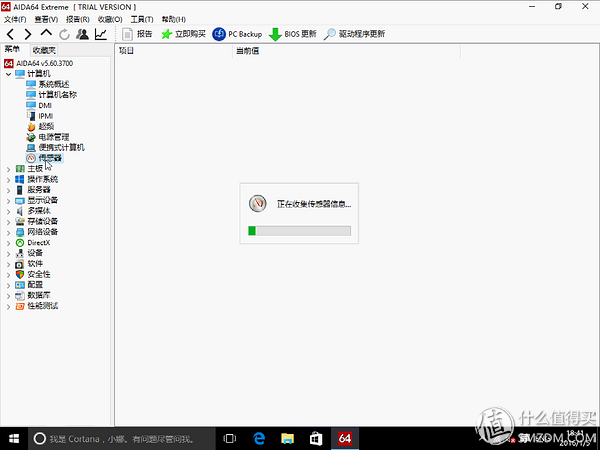The height and width of the screenshot is (450, 600).
Task: Click the 多媒体 speaker icon
Action: tap(20, 211)
